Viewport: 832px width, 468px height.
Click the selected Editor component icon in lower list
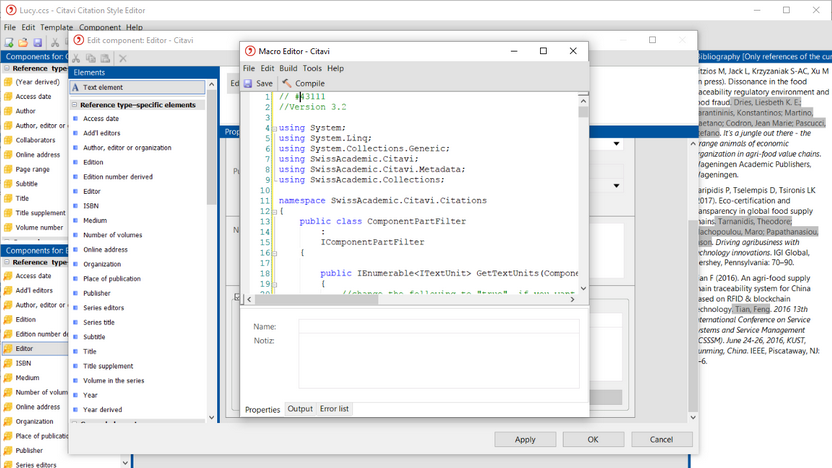(x=8, y=349)
